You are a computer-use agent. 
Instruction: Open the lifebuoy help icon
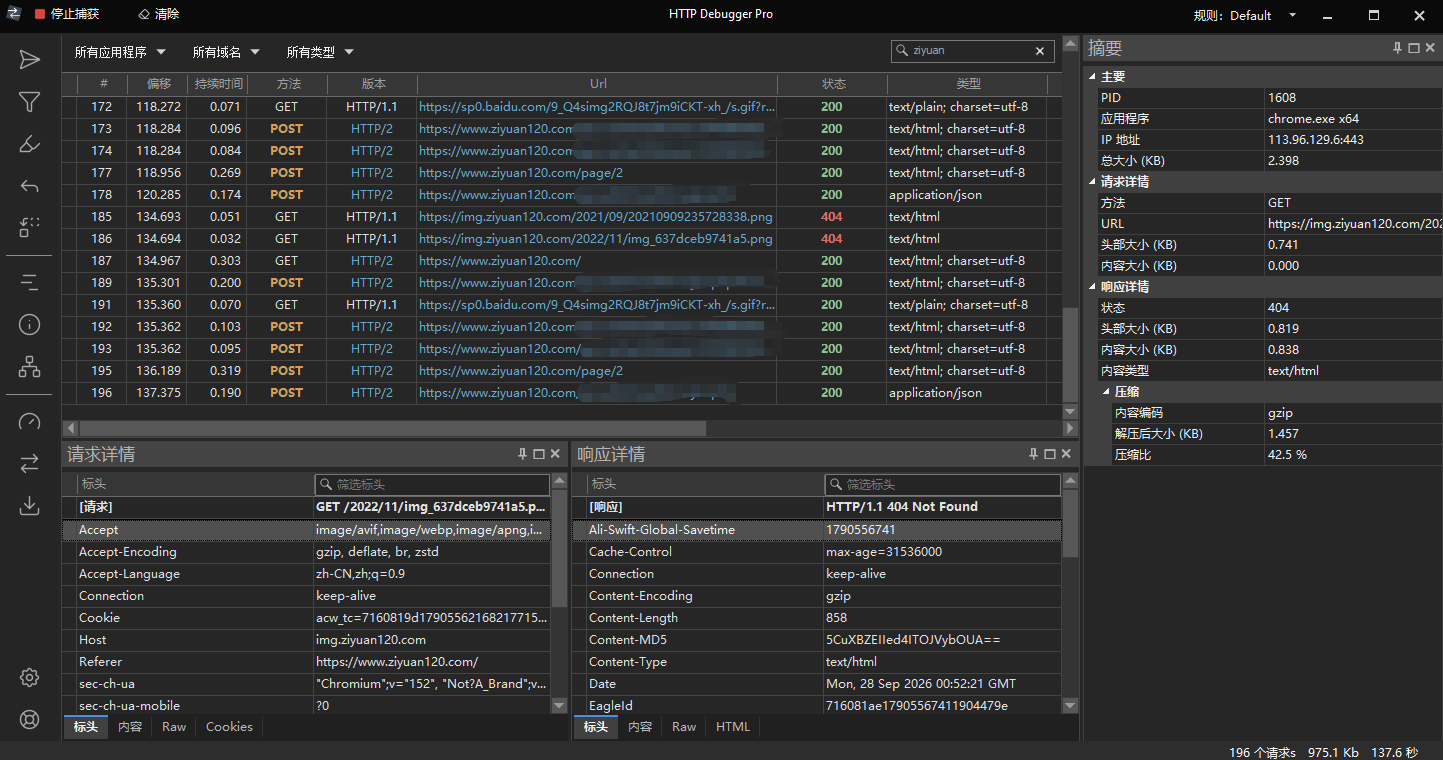pyautogui.click(x=30, y=719)
